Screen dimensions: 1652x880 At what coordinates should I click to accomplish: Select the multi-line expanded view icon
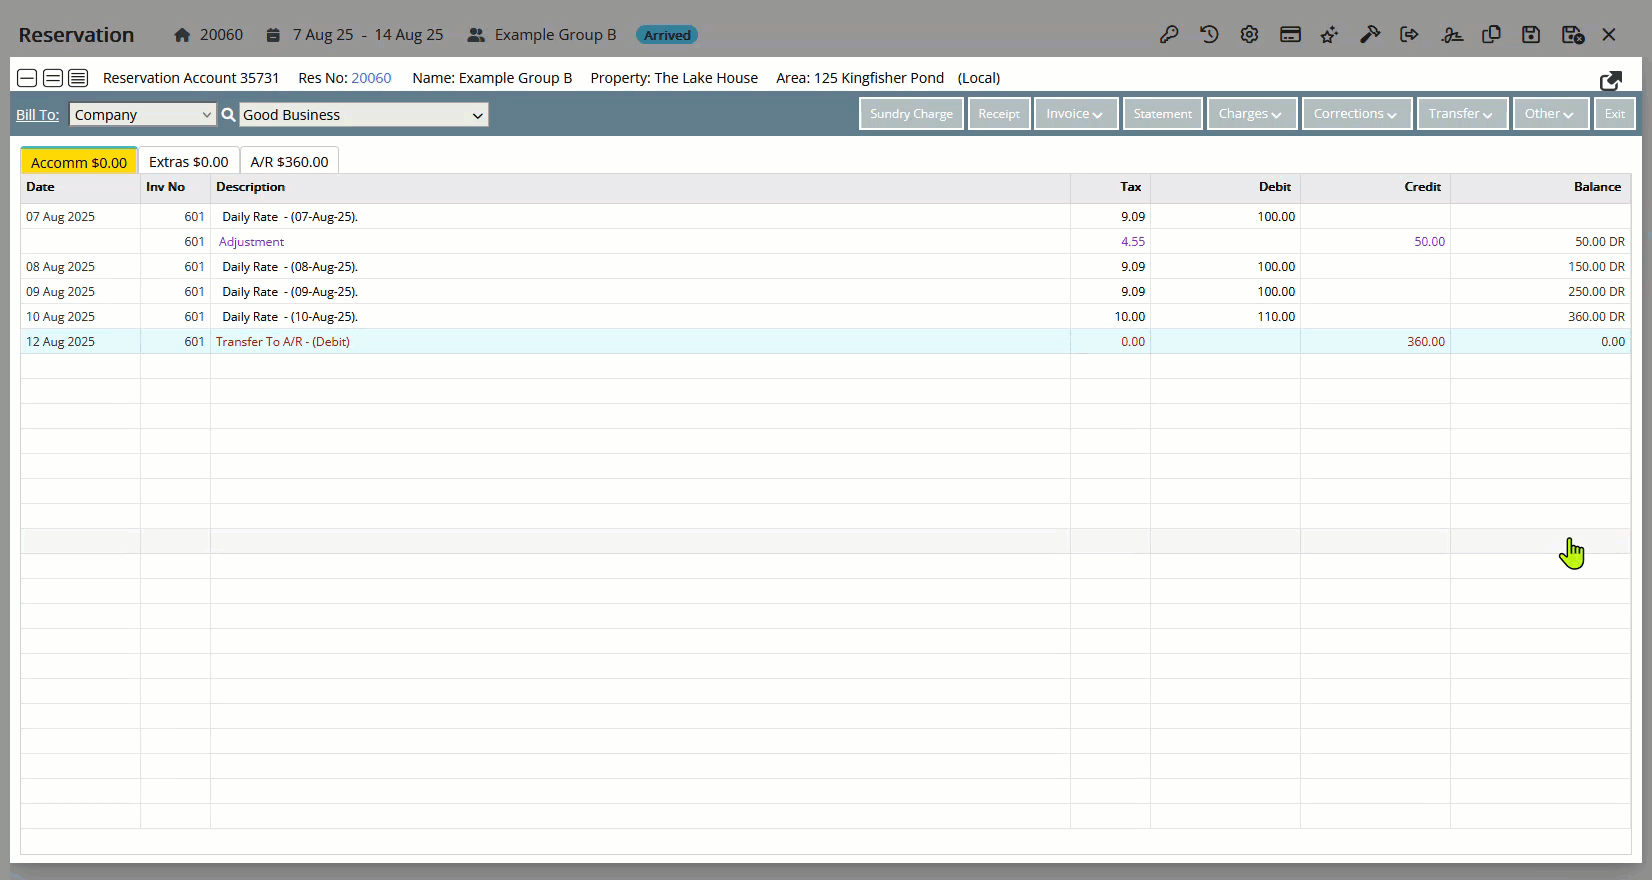(78, 78)
